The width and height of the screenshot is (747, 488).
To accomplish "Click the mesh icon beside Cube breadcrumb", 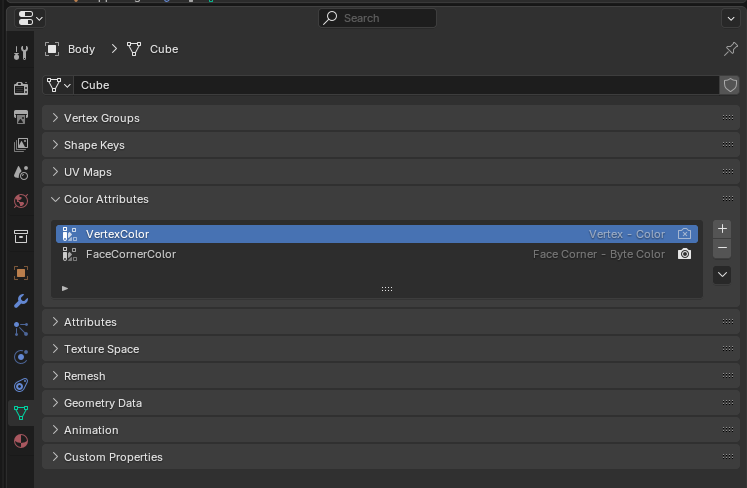I will click(134, 49).
